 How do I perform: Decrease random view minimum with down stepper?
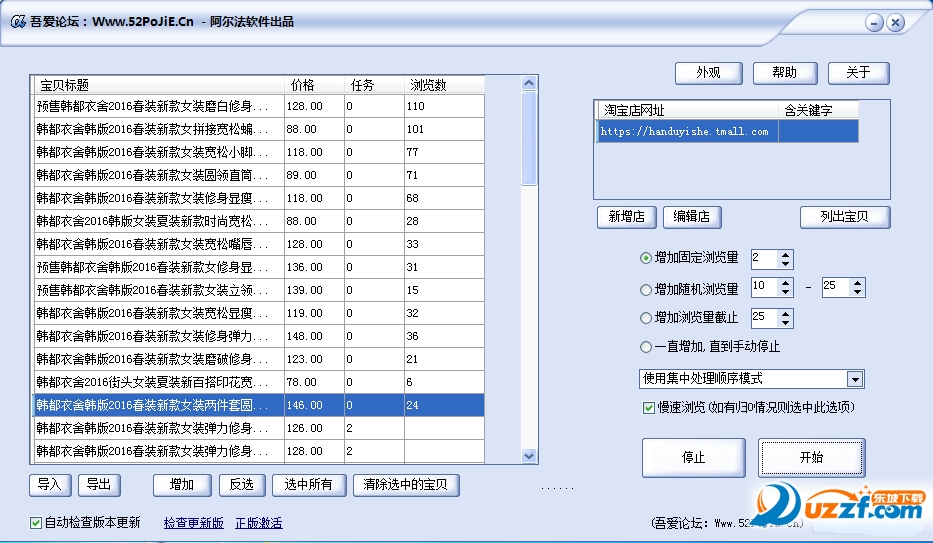click(x=785, y=292)
